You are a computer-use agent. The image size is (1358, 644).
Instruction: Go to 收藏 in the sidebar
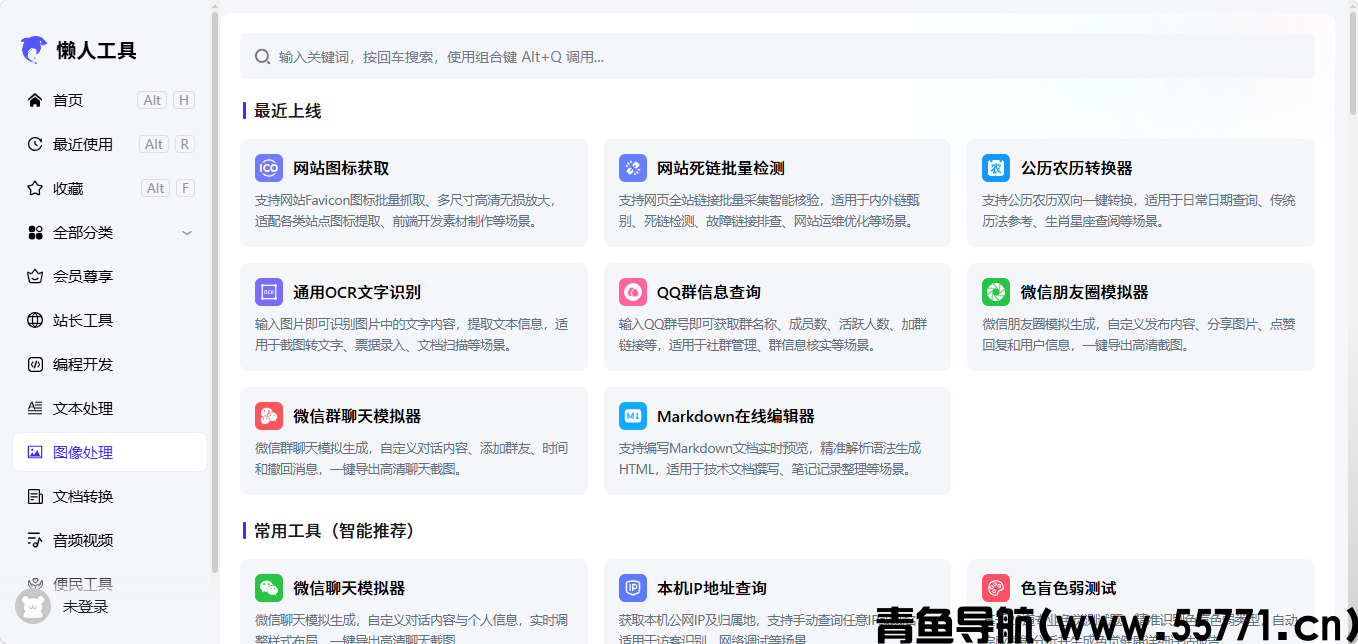[110, 188]
